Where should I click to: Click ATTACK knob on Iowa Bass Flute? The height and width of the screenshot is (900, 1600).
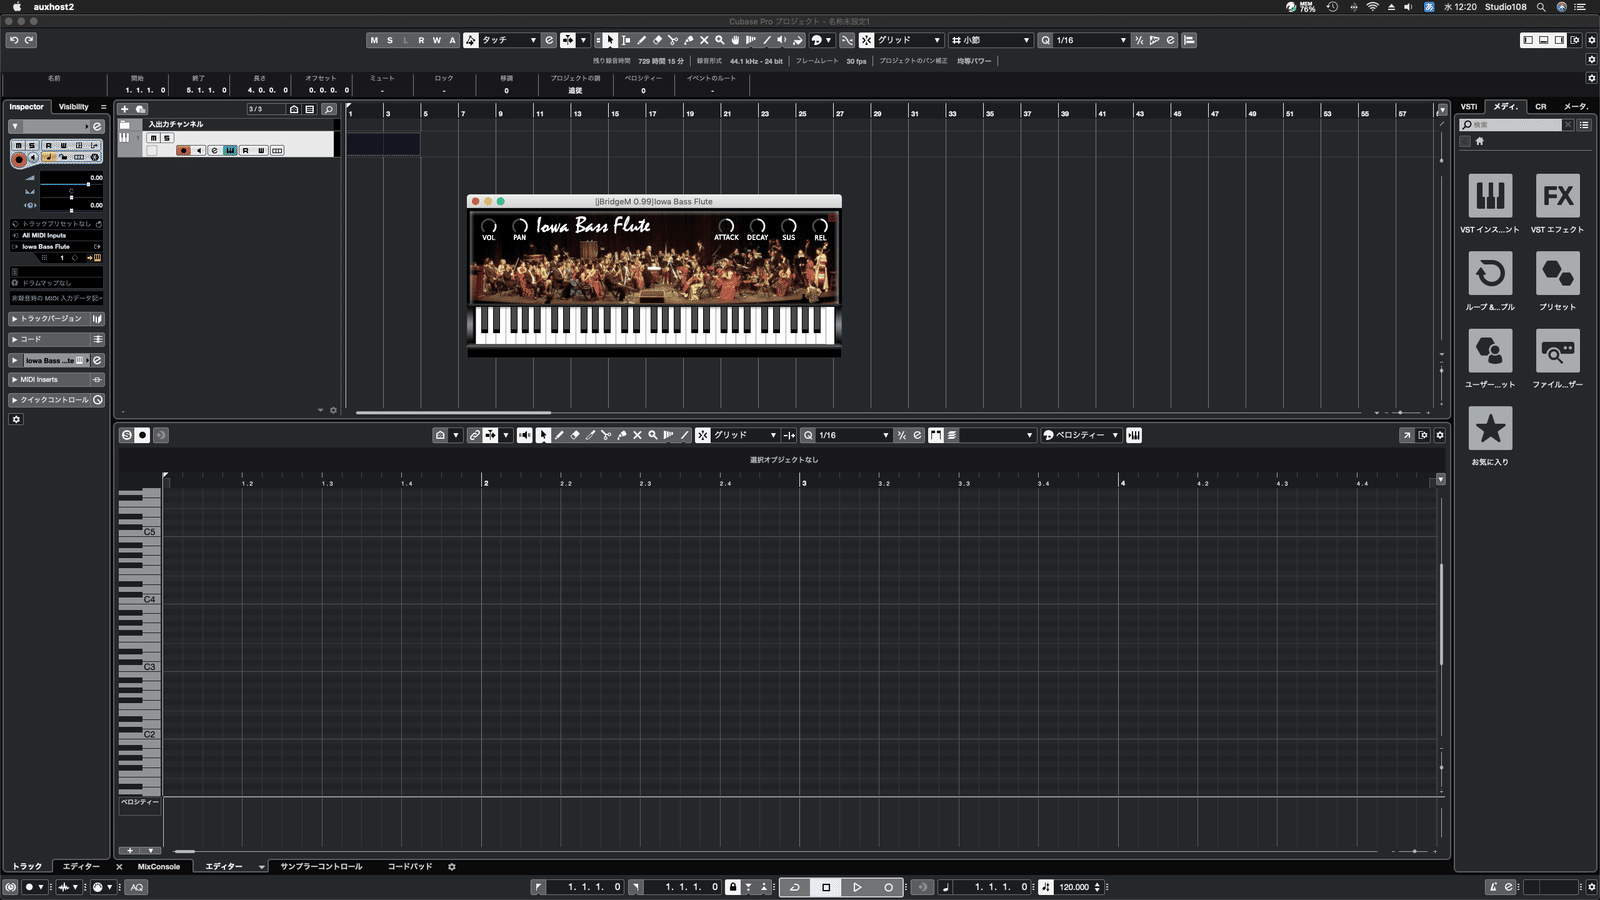point(726,226)
